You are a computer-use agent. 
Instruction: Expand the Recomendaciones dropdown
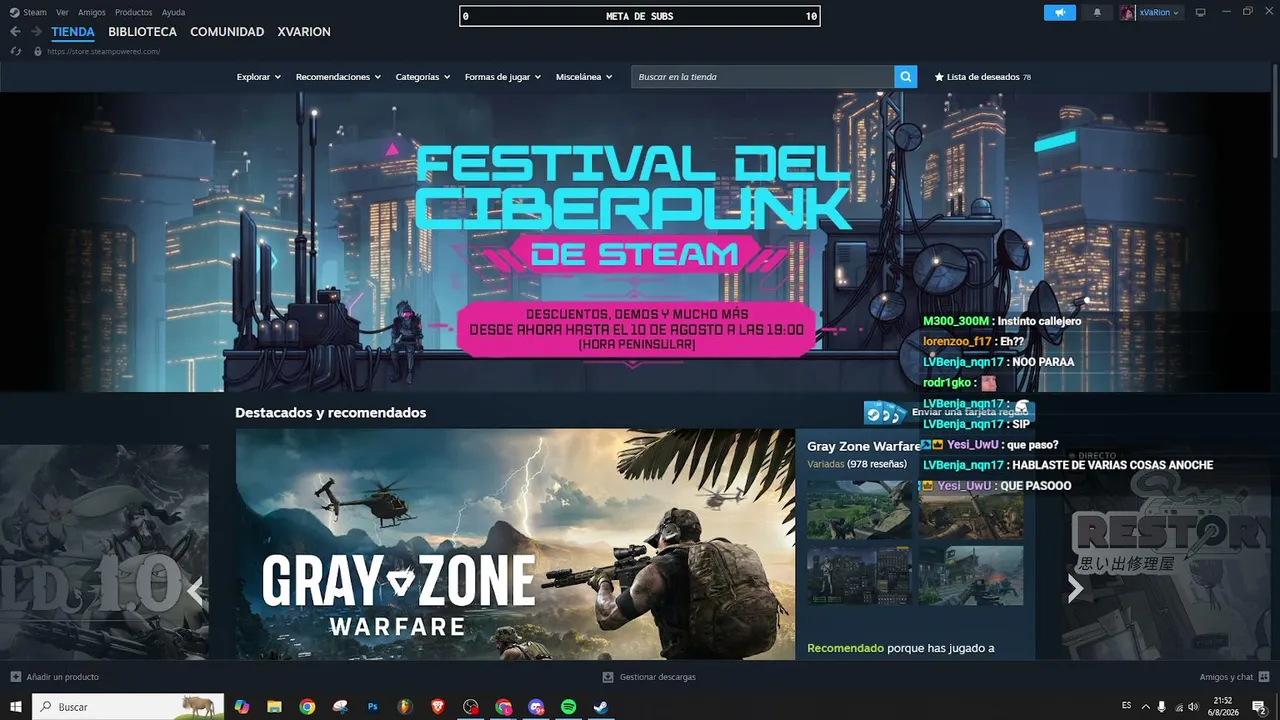click(338, 77)
